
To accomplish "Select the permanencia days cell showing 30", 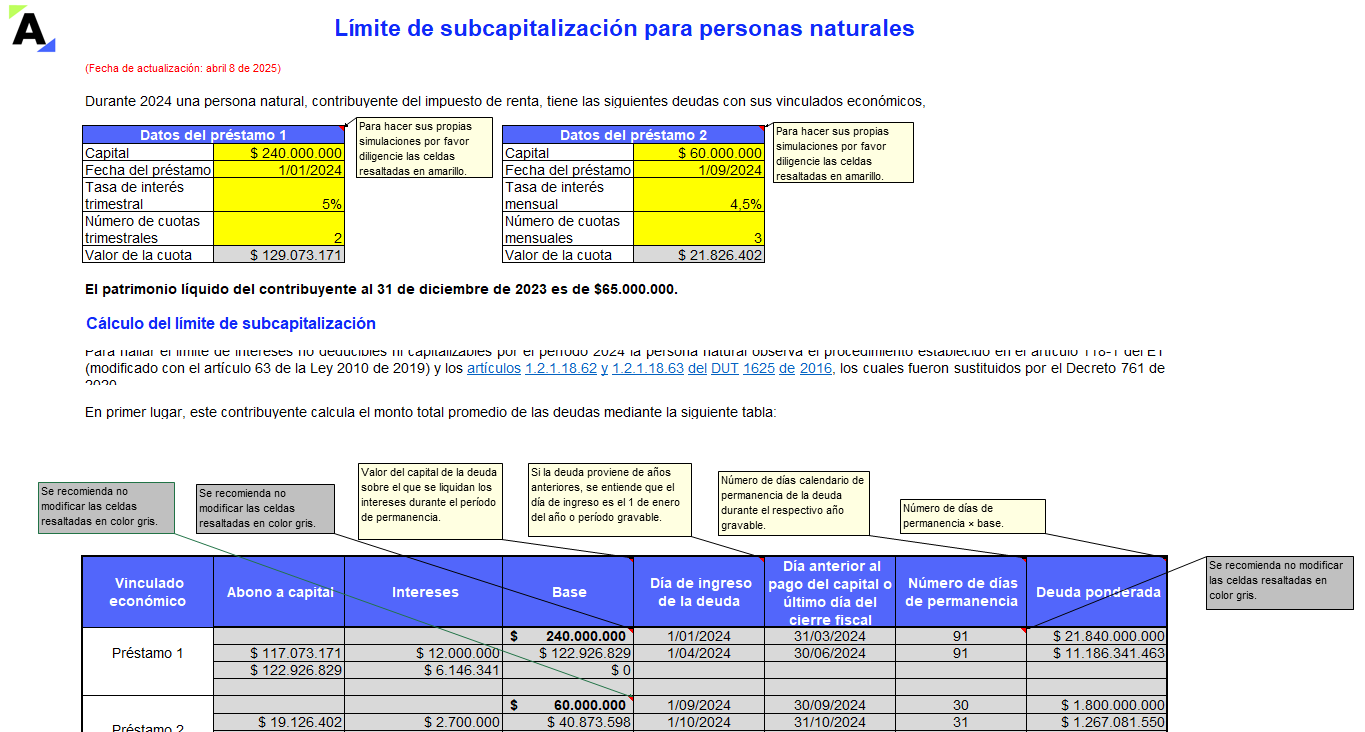I will click(x=961, y=705).
